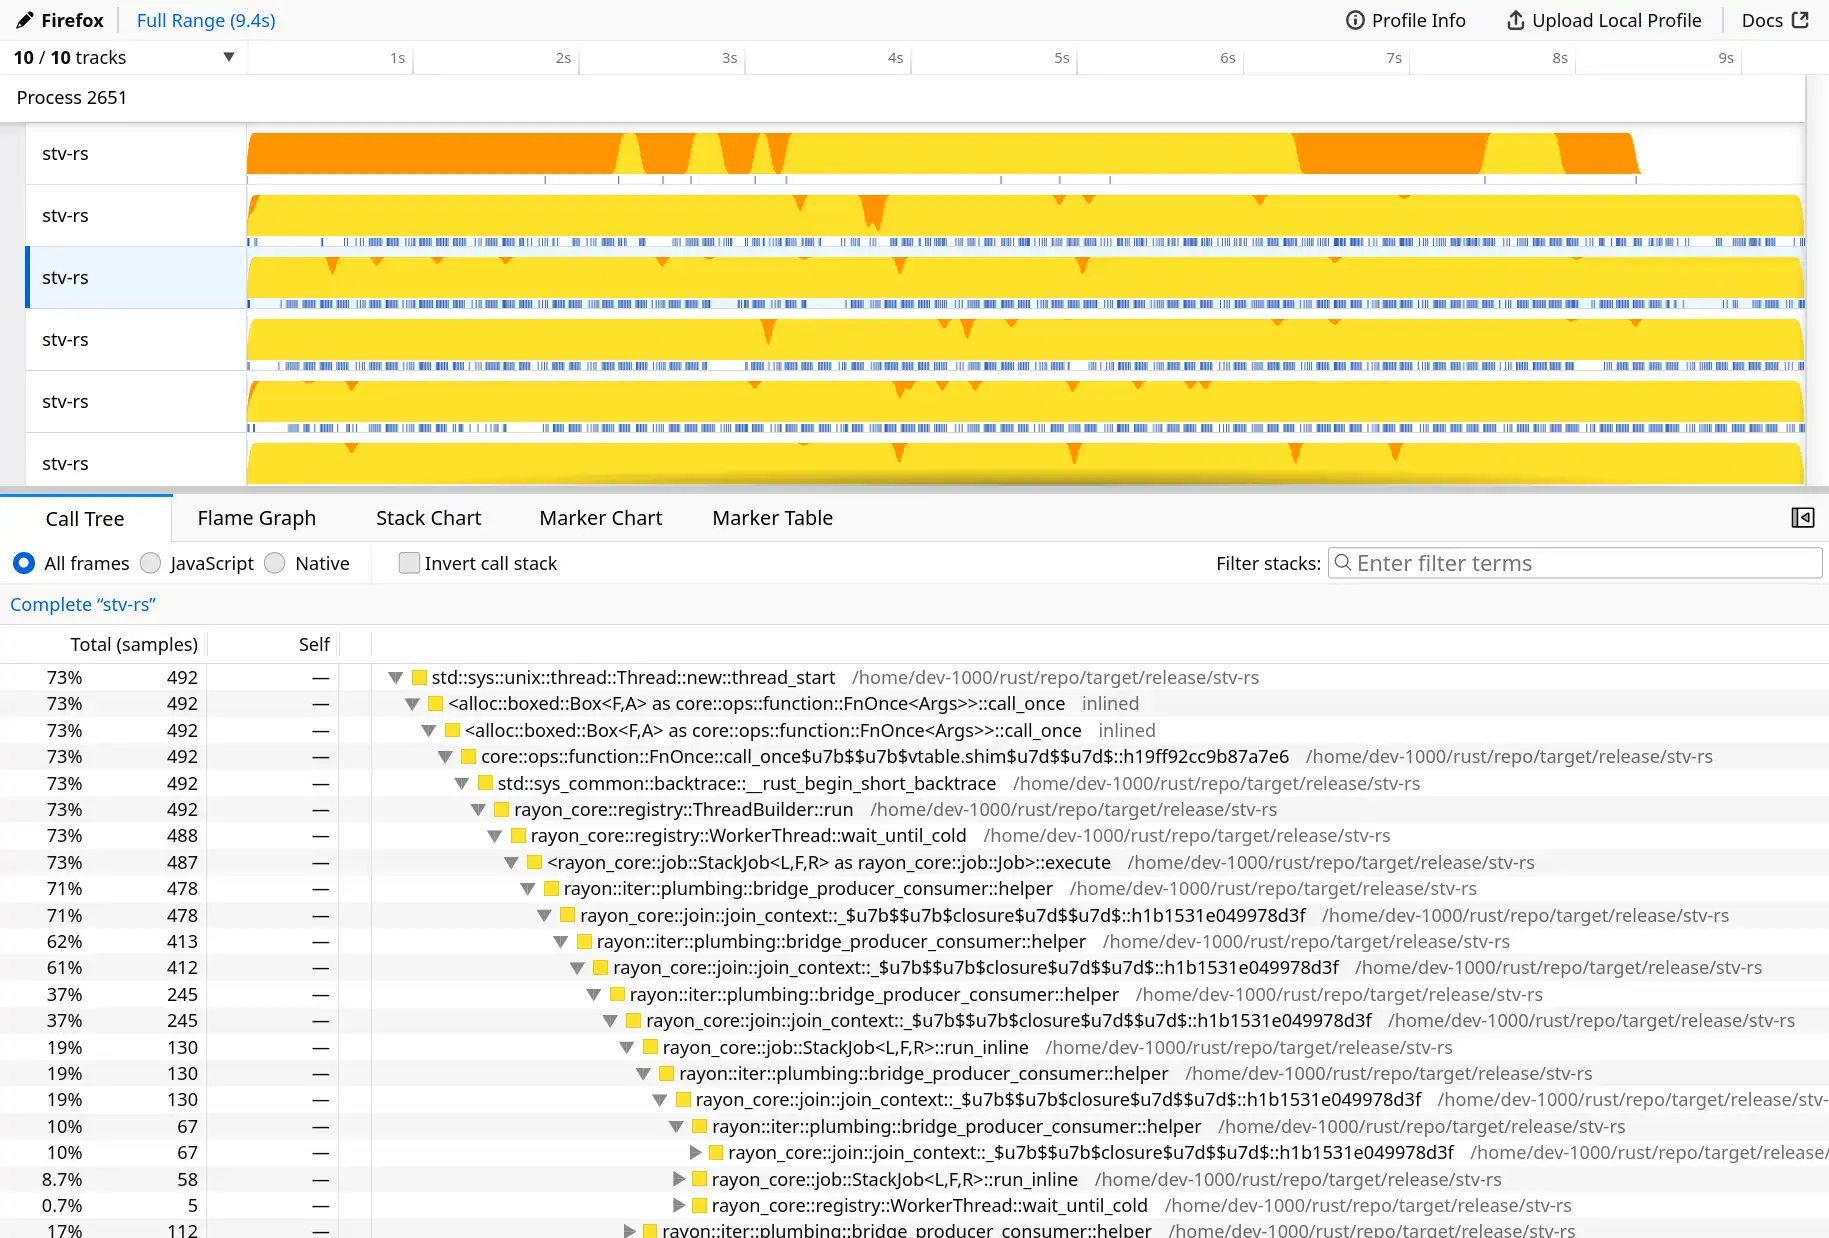Click the magnifying glass in Filter stacks

(x=1344, y=563)
